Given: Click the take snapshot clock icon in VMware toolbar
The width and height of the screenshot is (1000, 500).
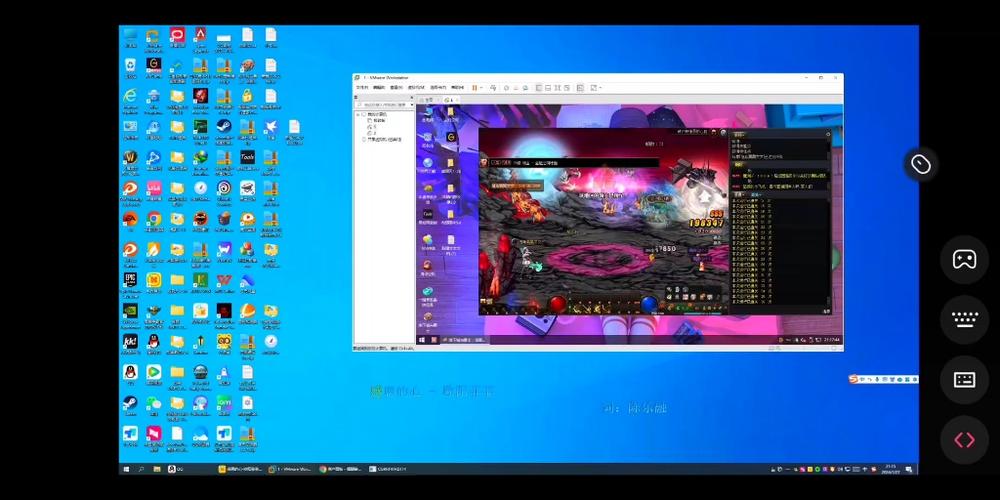Looking at the screenshot, I should (x=506, y=87).
